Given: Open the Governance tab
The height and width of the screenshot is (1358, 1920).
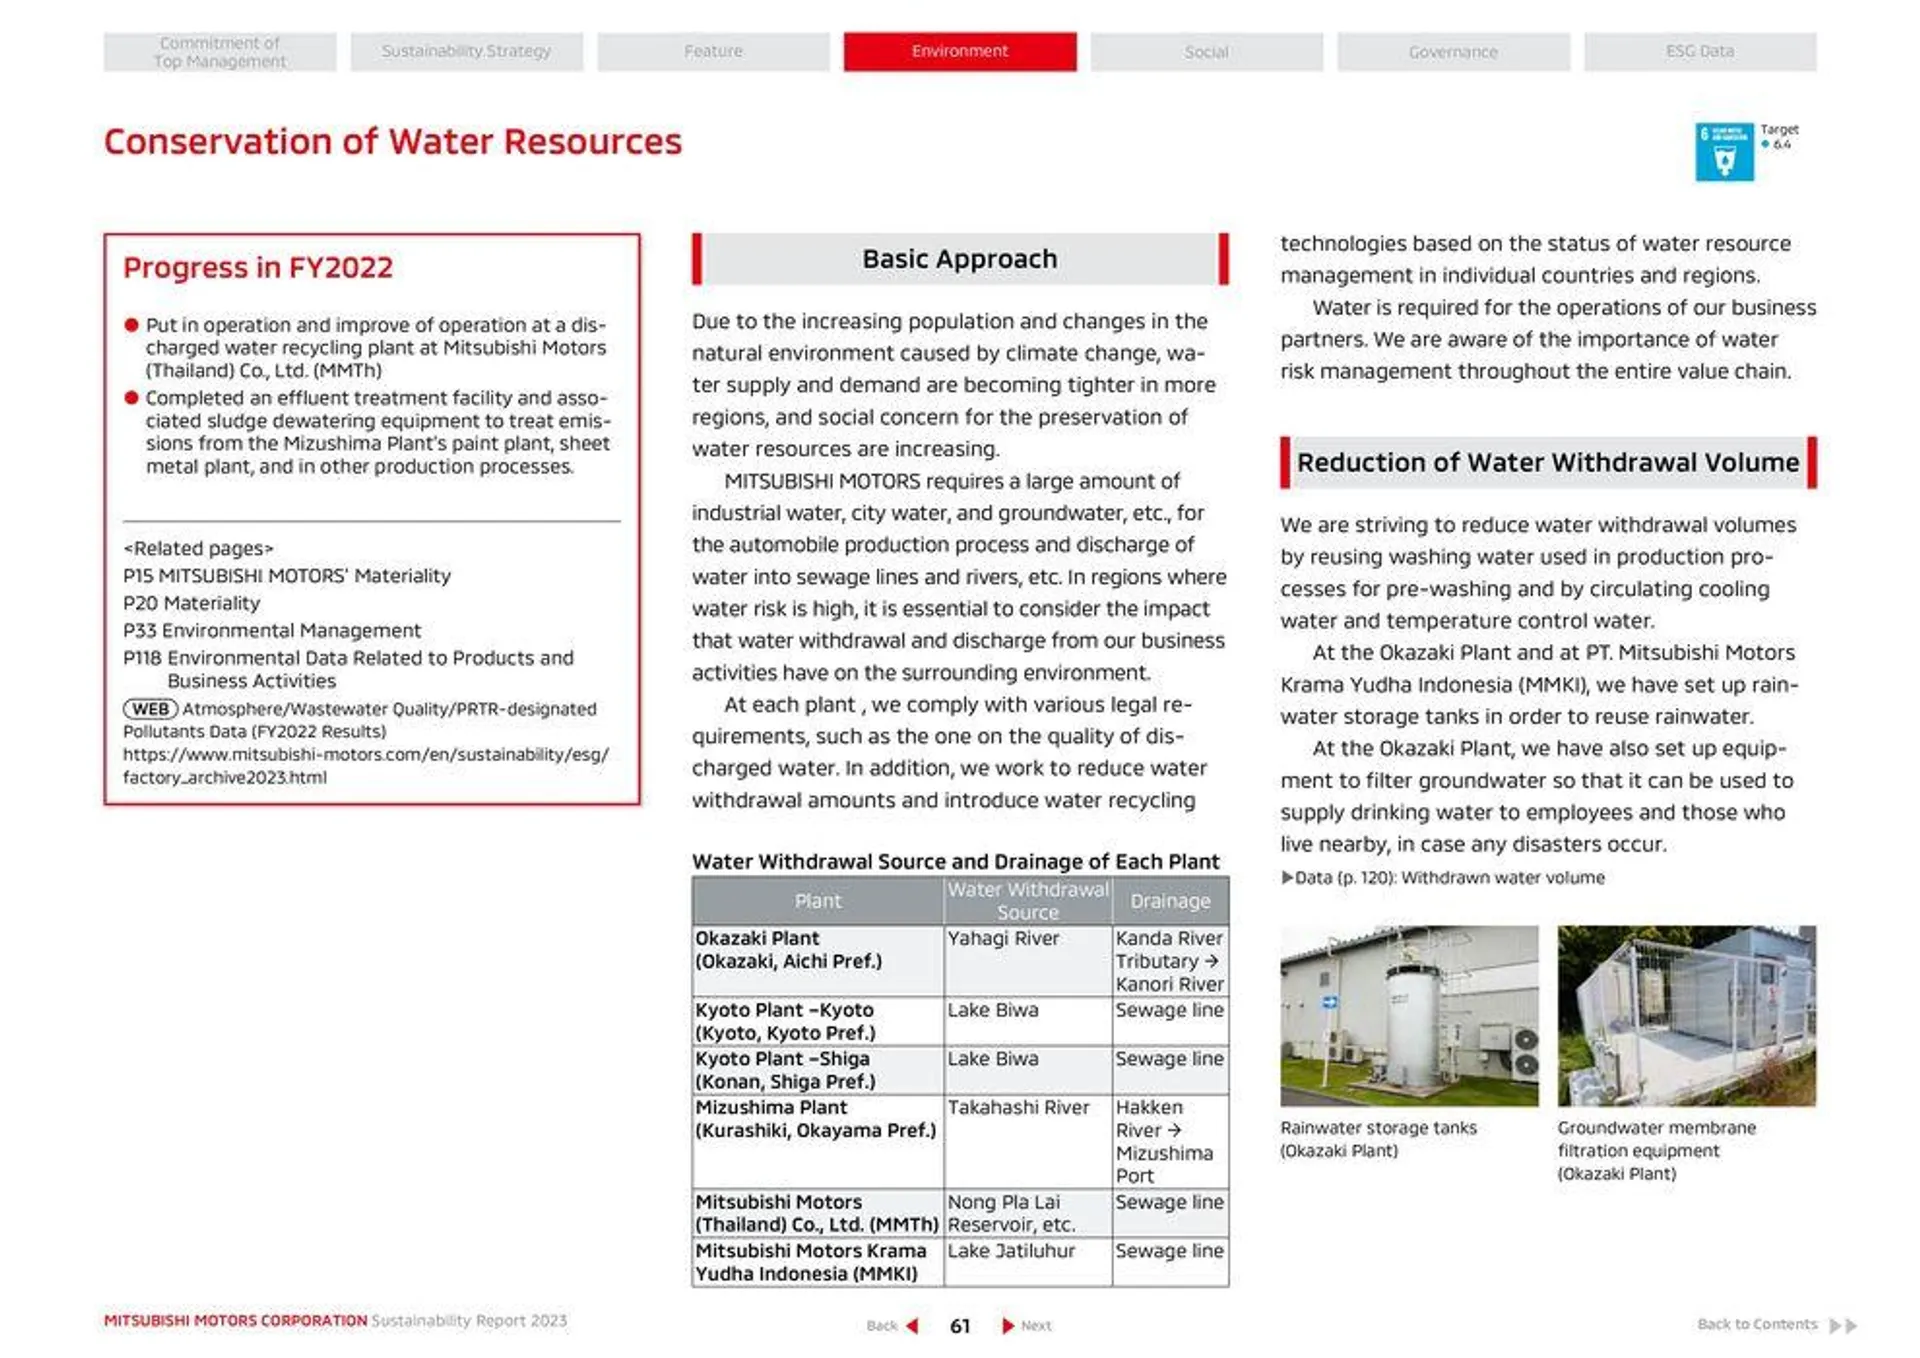Looking at the screenshot, I should click(1453, 52).
